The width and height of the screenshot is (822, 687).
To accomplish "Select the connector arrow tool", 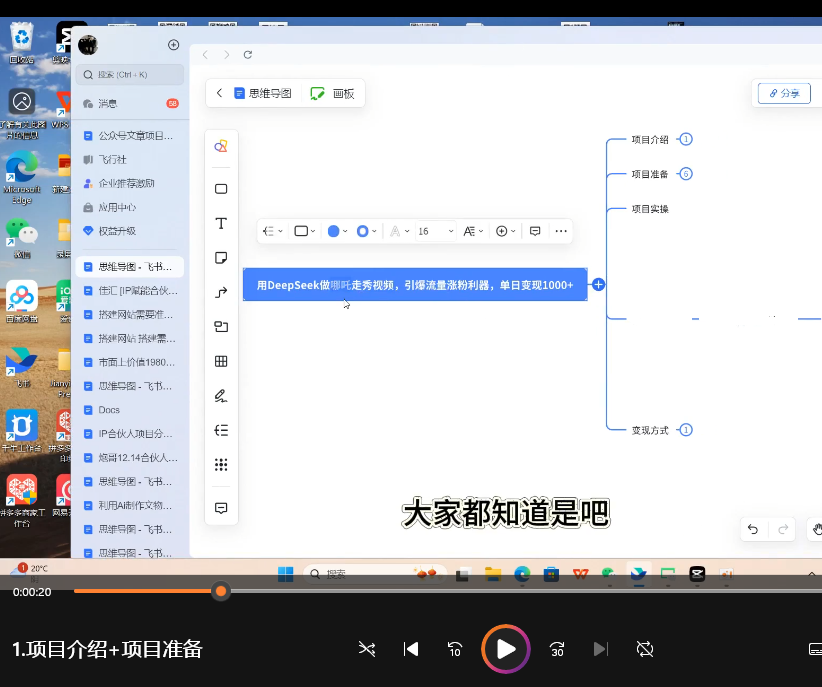I will pyautogui.click(x=221, y=292).
